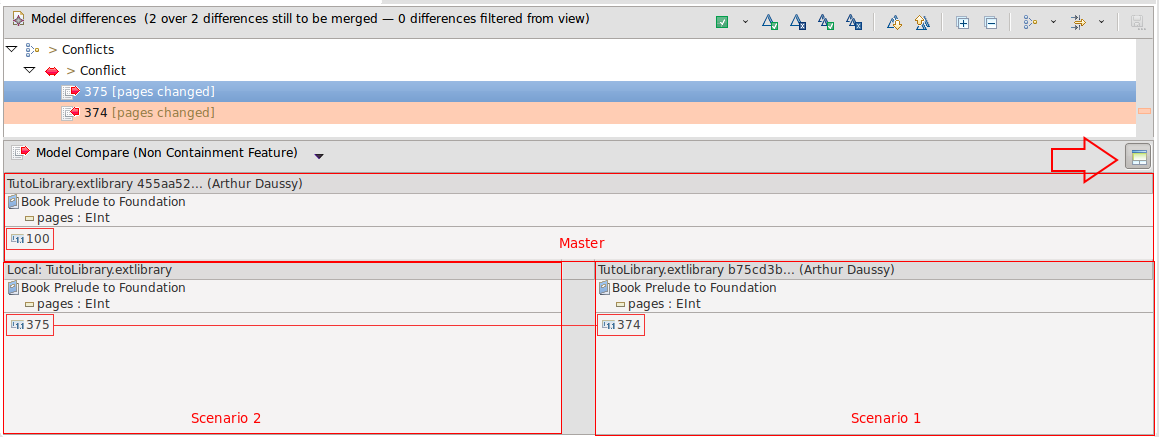Expand all nodes in differences tree
This screenshot has width=1159, height=437.
coord(962,22)
